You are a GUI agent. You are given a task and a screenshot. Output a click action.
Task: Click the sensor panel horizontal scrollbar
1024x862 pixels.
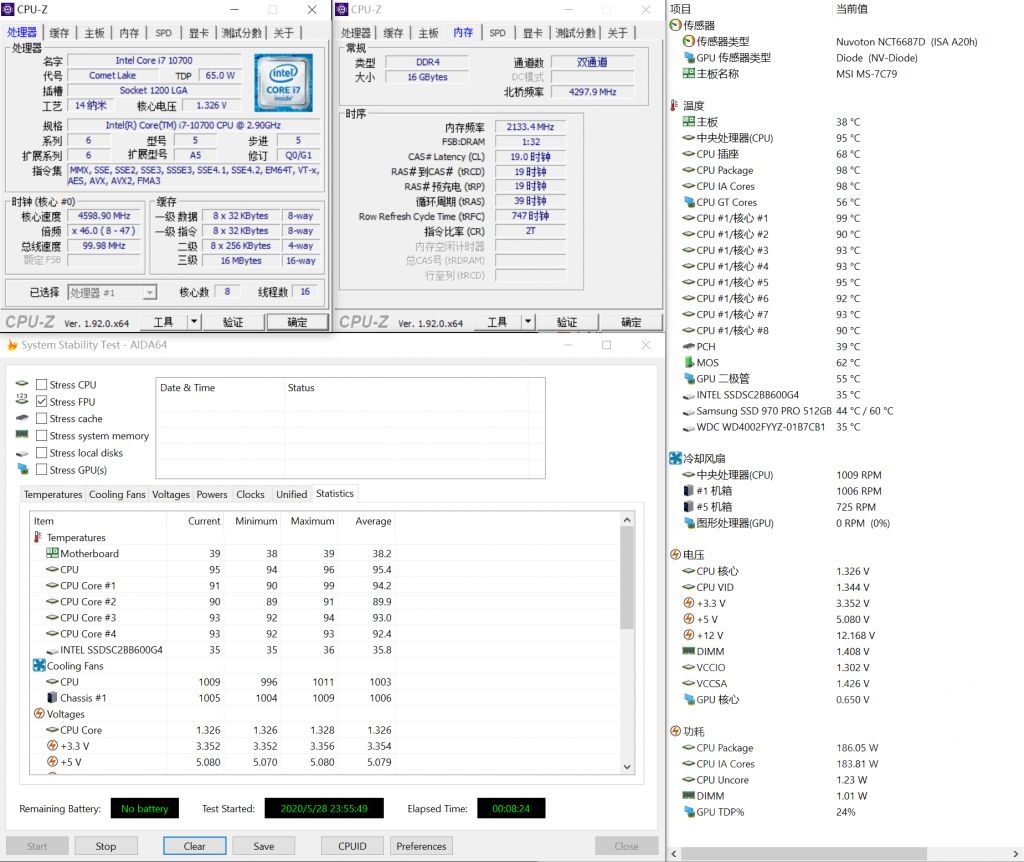803,854
